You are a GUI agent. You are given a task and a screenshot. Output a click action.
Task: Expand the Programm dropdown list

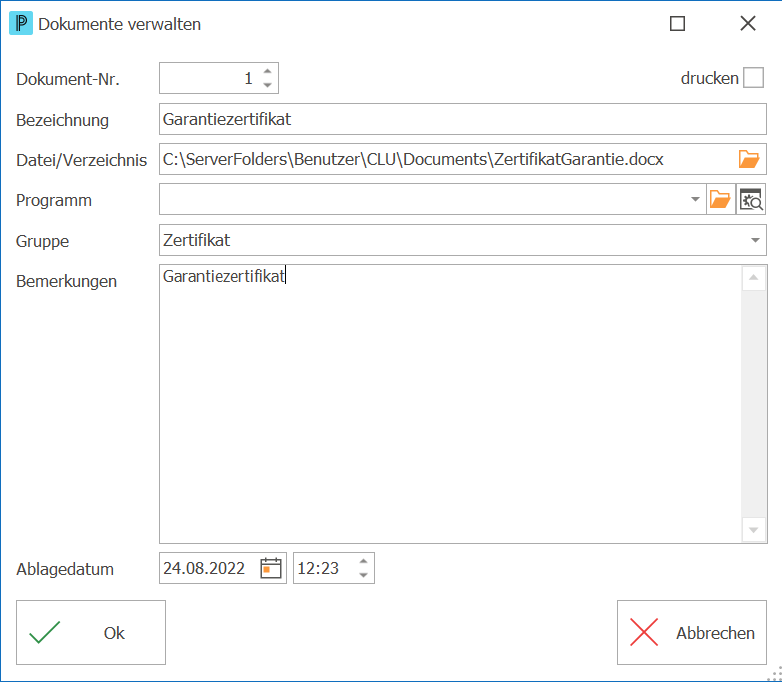[x=695, y=200]
